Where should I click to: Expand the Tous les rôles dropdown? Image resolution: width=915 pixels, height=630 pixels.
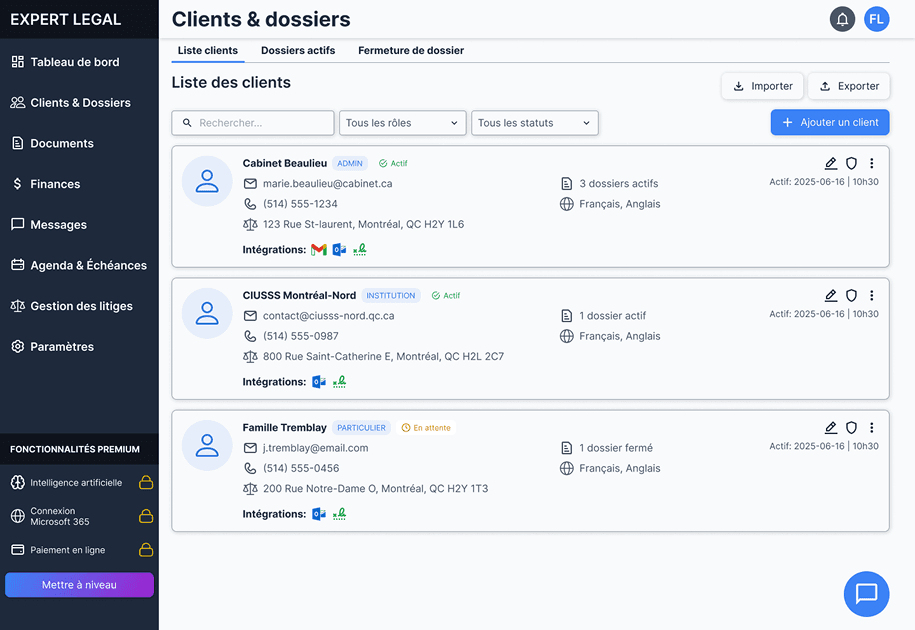(403, 123)
